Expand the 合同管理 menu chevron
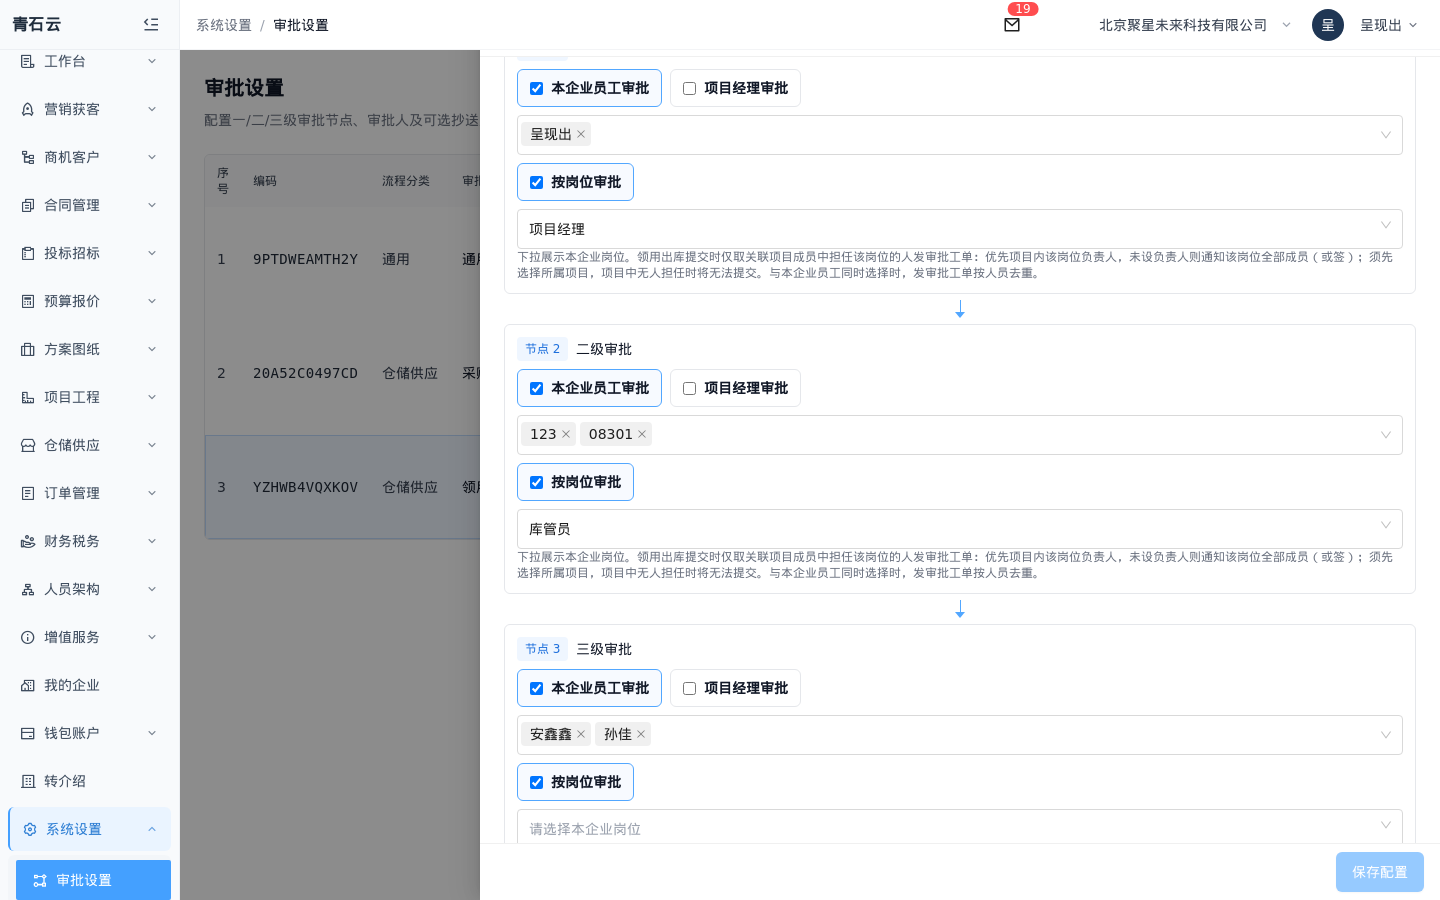This screenshot has height=900, width=1440. pyautogui.click(x=152, y=205)
